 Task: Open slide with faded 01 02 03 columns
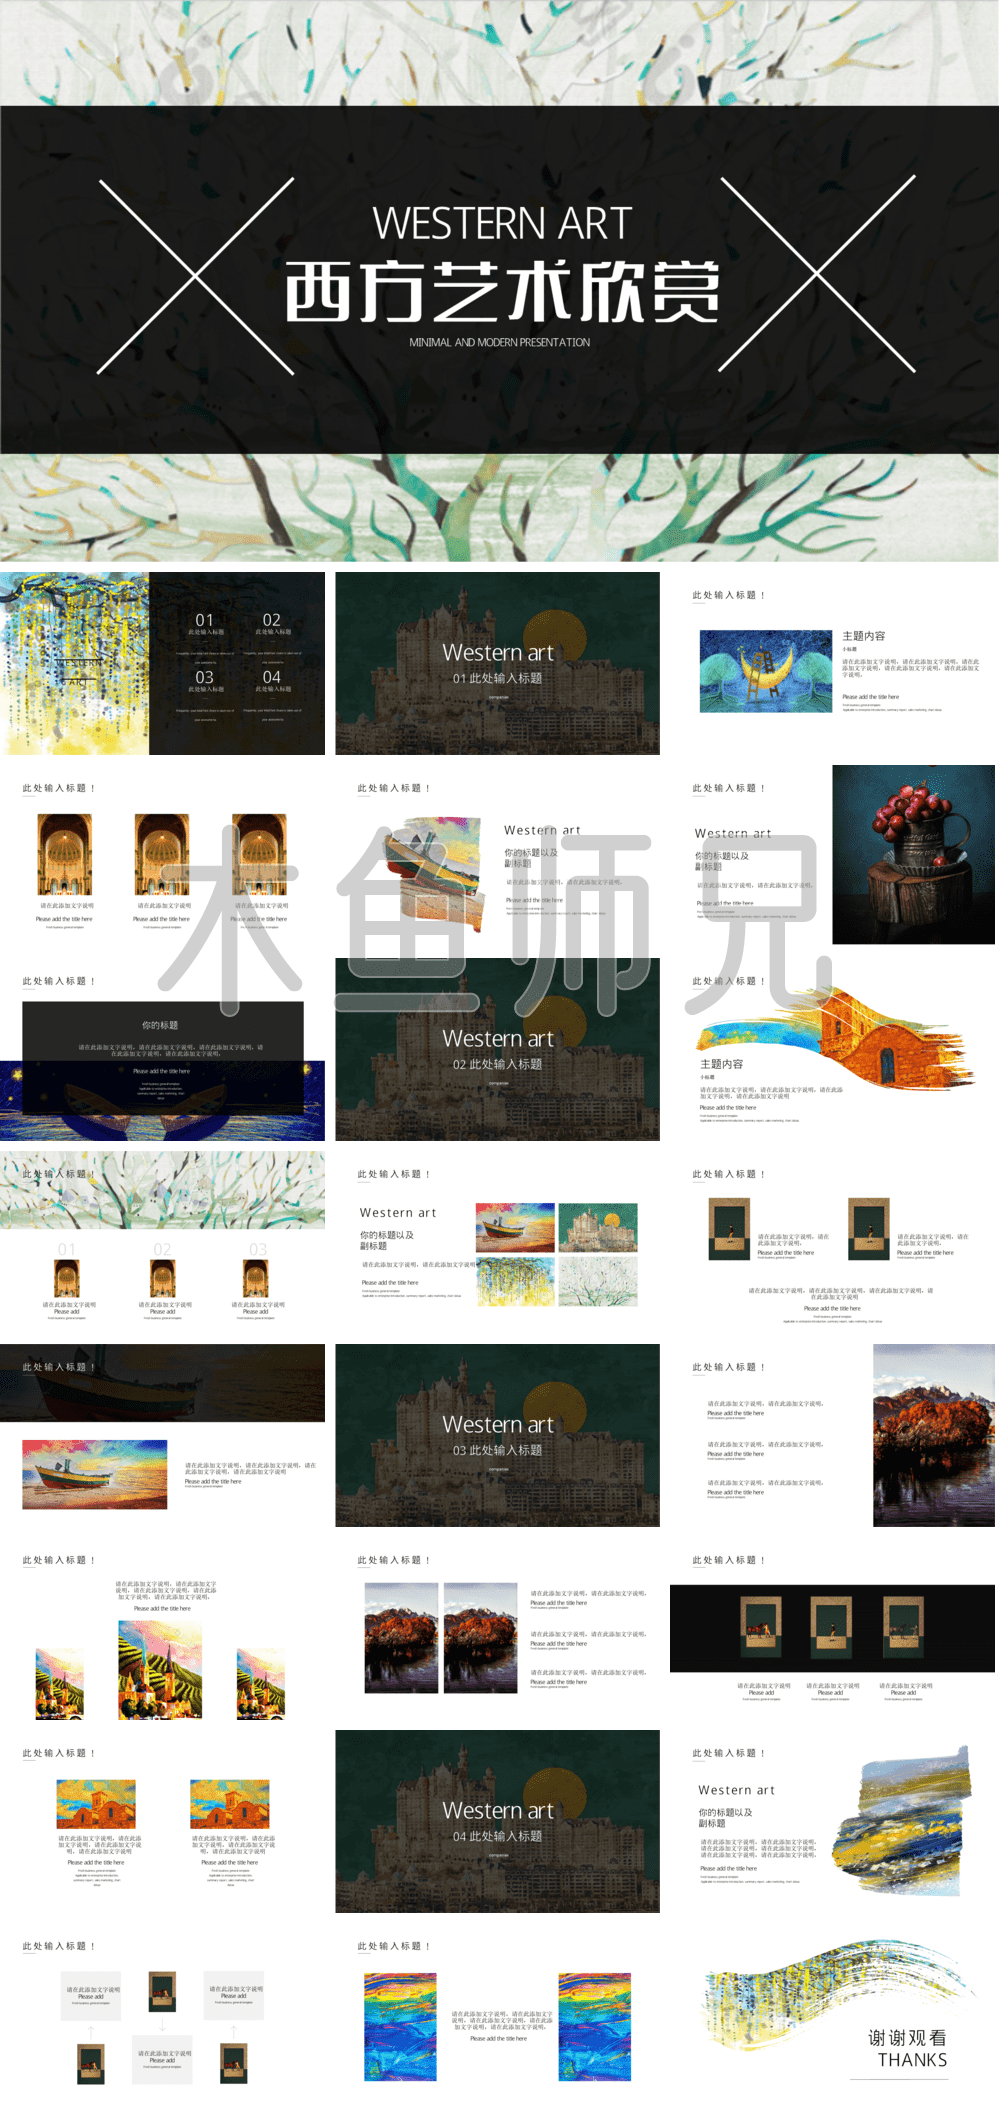click(162, 1242)
